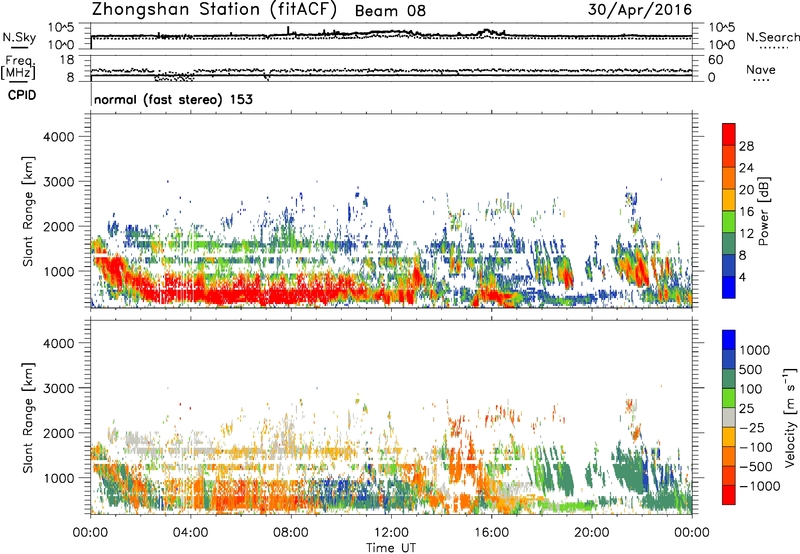This screenshot has height=554, width=800.
Task: Click the red top segment of the power colorbar
Action: point(729,135)
